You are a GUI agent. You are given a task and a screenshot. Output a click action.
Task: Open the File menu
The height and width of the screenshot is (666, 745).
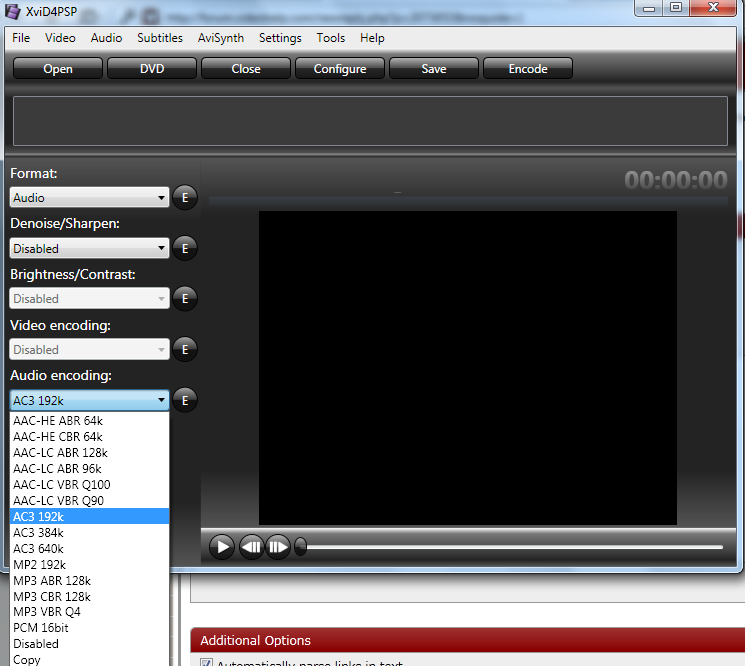click(x=21, y=38)
